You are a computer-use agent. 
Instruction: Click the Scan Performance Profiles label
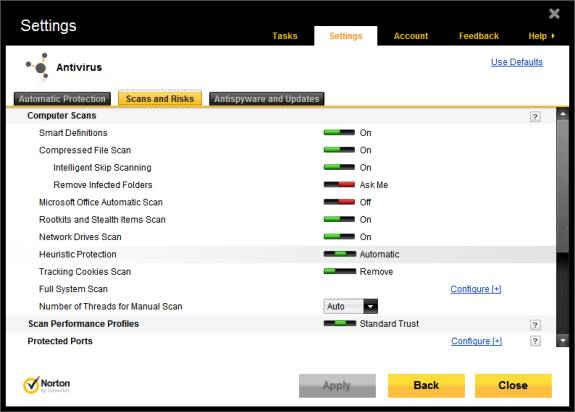pyautogui.click(x=84, y=324)
